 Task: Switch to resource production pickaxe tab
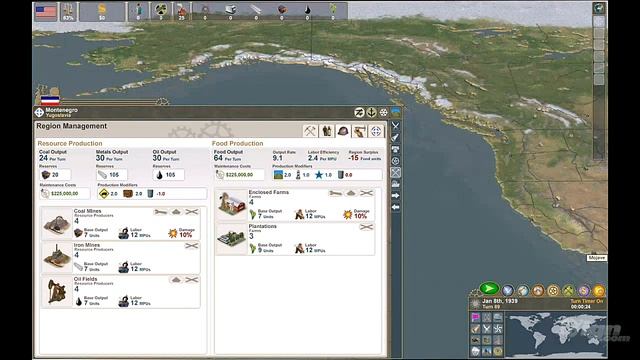[310, 131]
